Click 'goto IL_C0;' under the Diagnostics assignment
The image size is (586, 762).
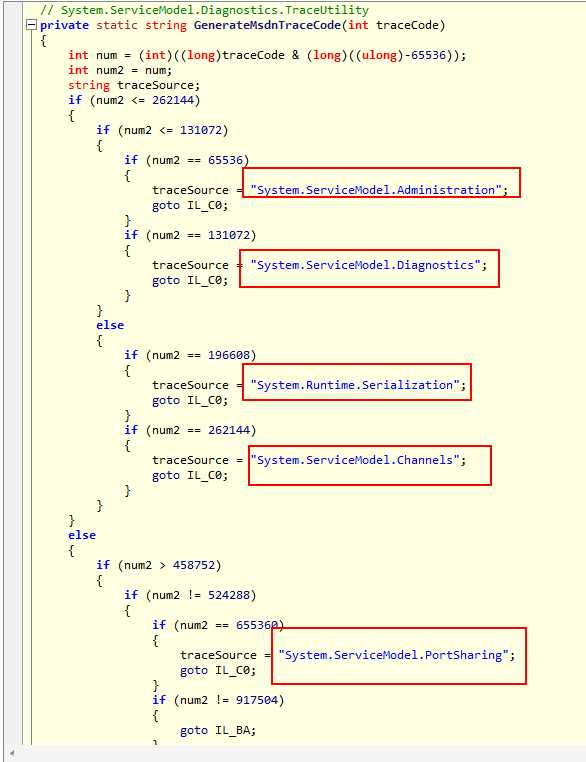(190, 280)
